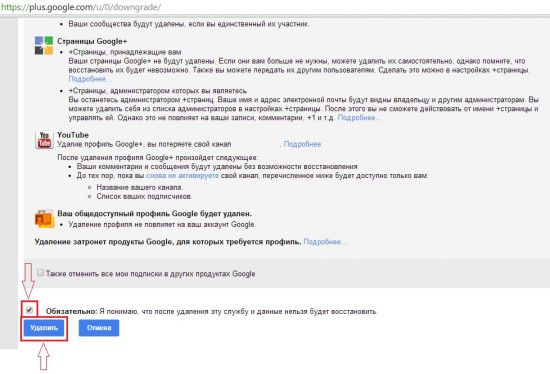This screenshot has height=374, width=550.
Task: Untick the 'Обязательно' confirmation checkbox
Action: click(29, 310)
